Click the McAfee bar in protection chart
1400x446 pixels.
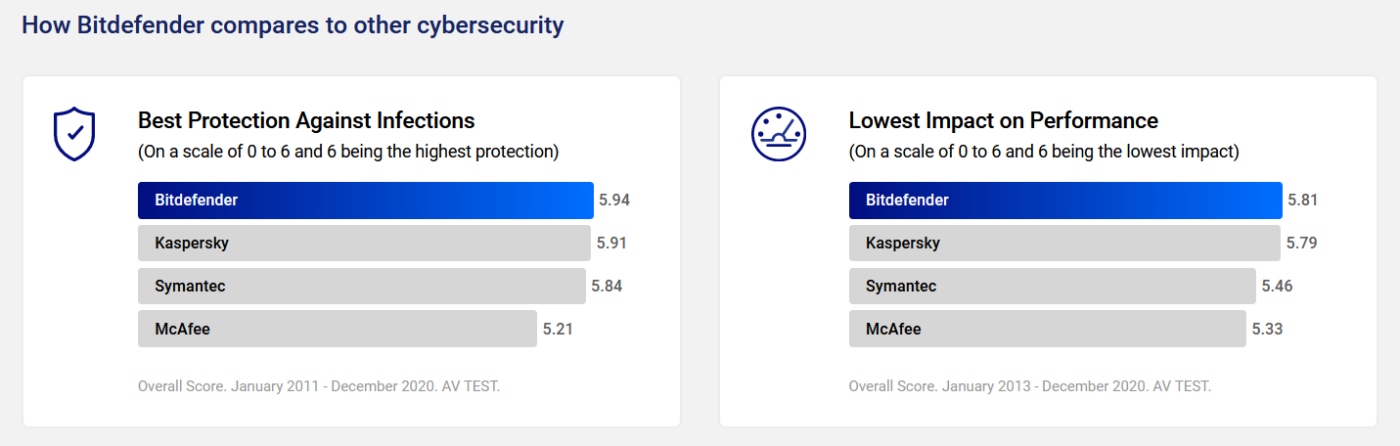pyautogui.click(x=337, y=329)
